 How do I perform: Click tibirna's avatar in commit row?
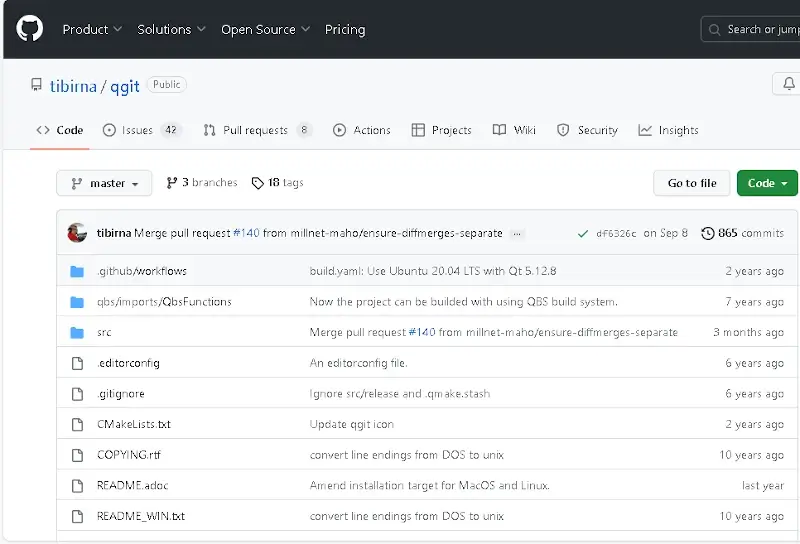click(77, 233)
